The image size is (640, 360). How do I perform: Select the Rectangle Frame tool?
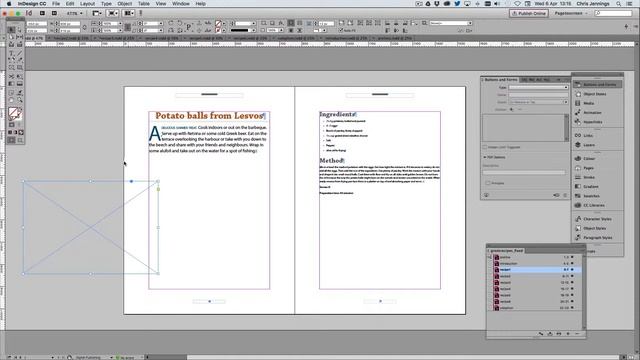(x=11, y=68)
